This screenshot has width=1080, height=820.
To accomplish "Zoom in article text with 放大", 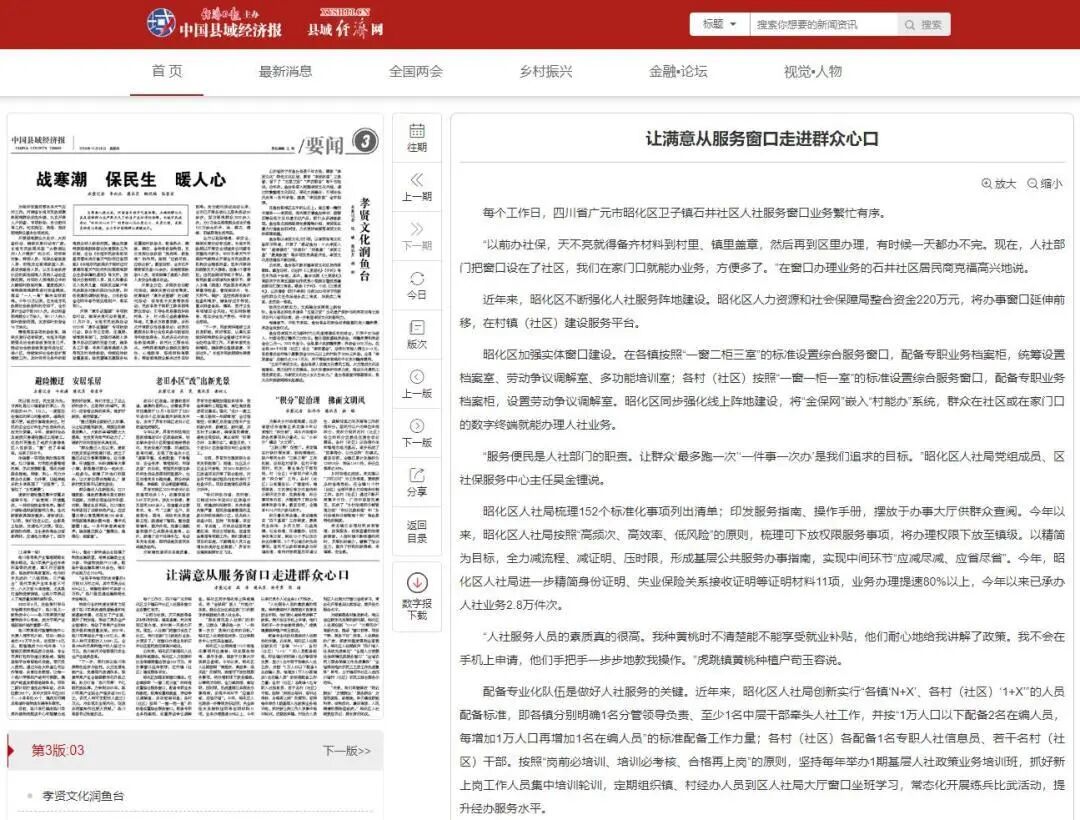I will (999, 183).
